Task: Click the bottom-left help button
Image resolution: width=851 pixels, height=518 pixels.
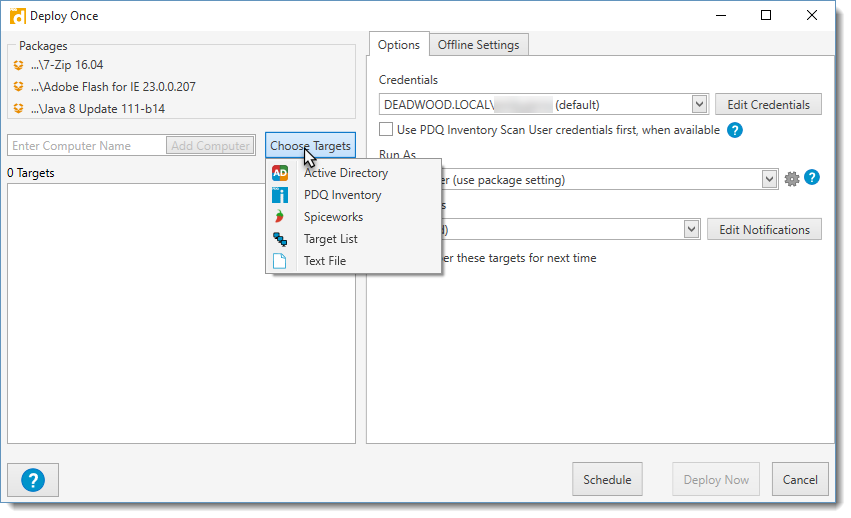Action: tap(32, 480)
